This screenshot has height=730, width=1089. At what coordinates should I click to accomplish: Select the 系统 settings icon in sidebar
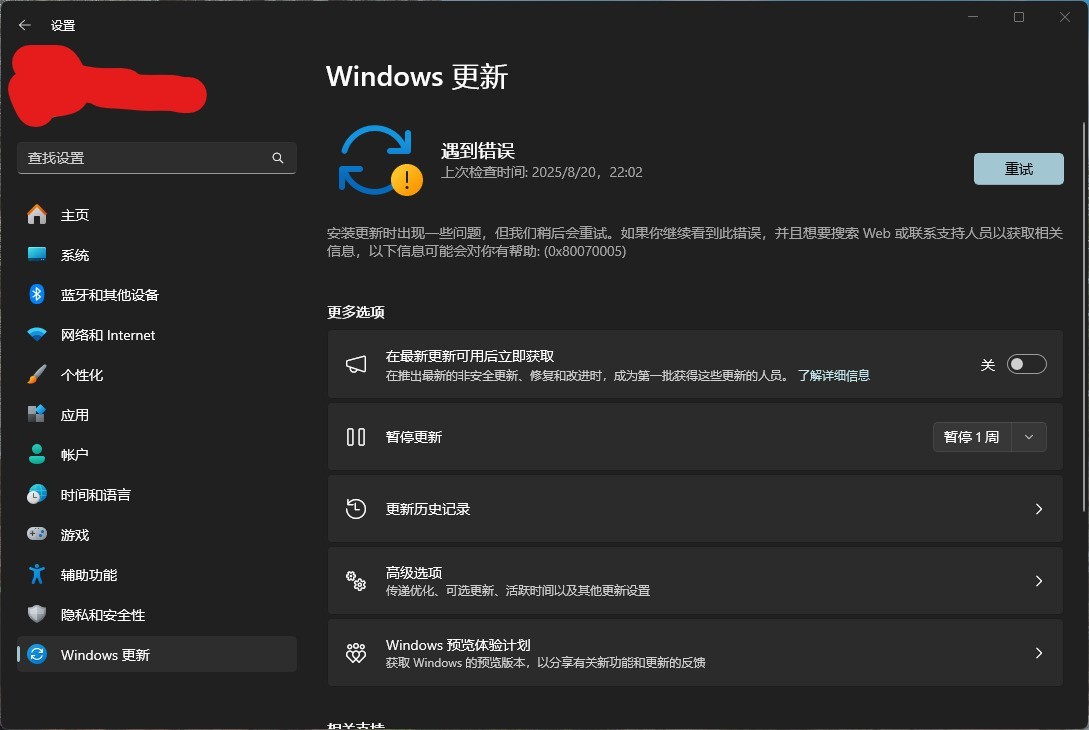click(x=36, y=255)
